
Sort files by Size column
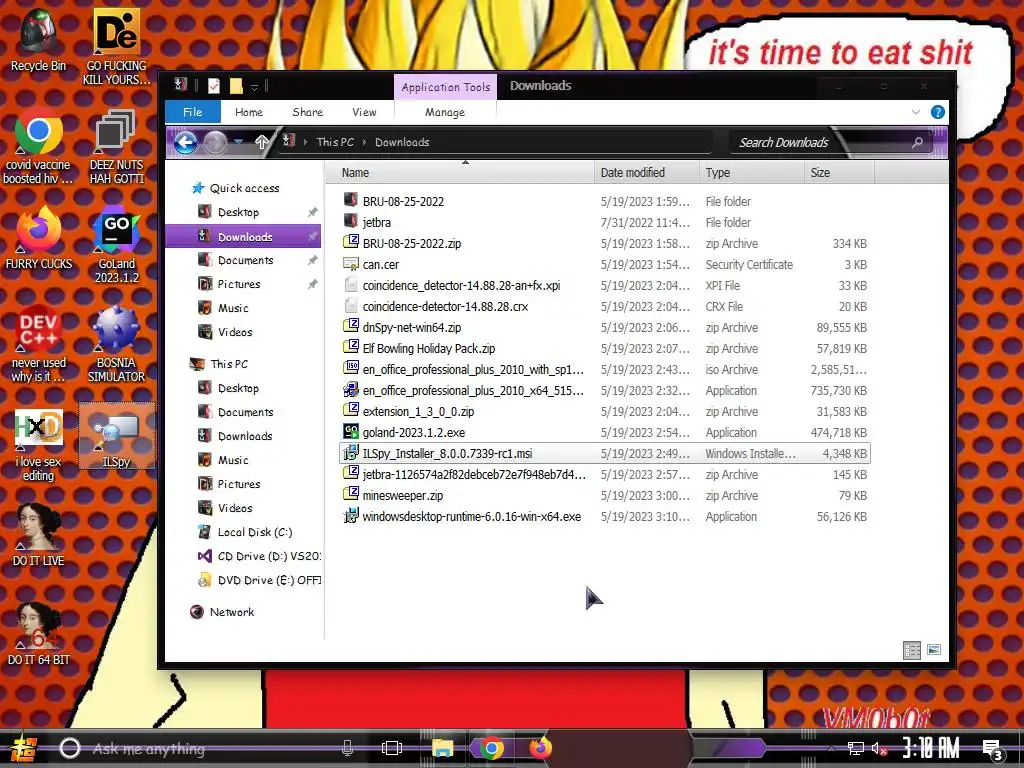click(839, 172)
